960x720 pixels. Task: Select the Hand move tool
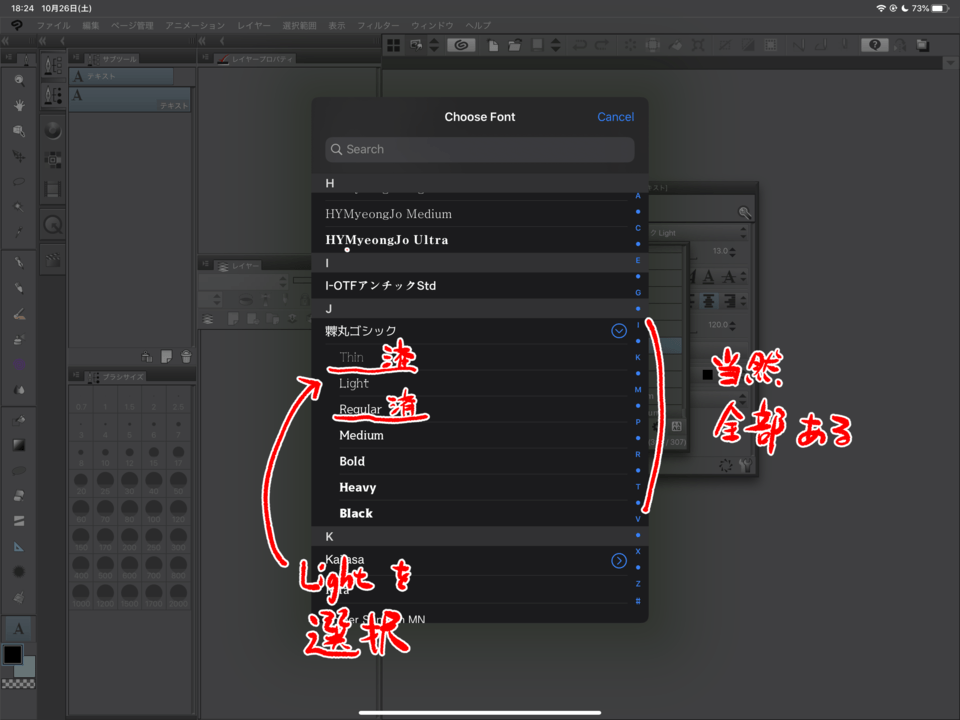19,105
